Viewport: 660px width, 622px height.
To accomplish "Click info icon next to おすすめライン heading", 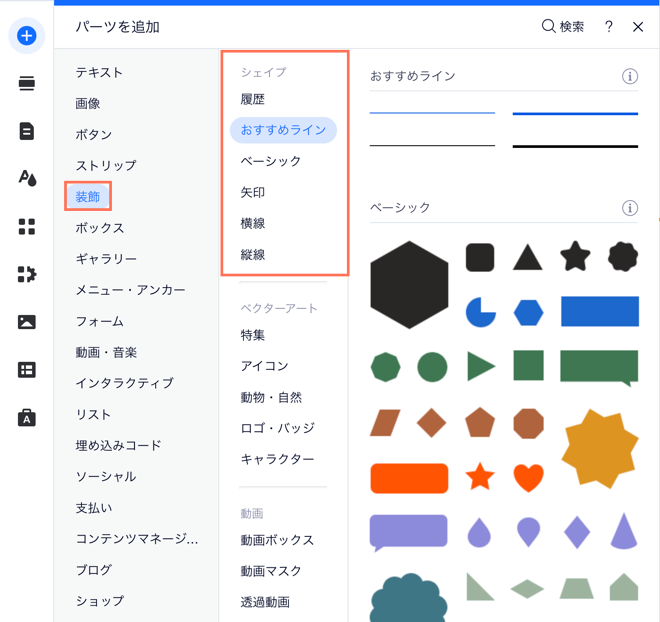I will [630, 76].
